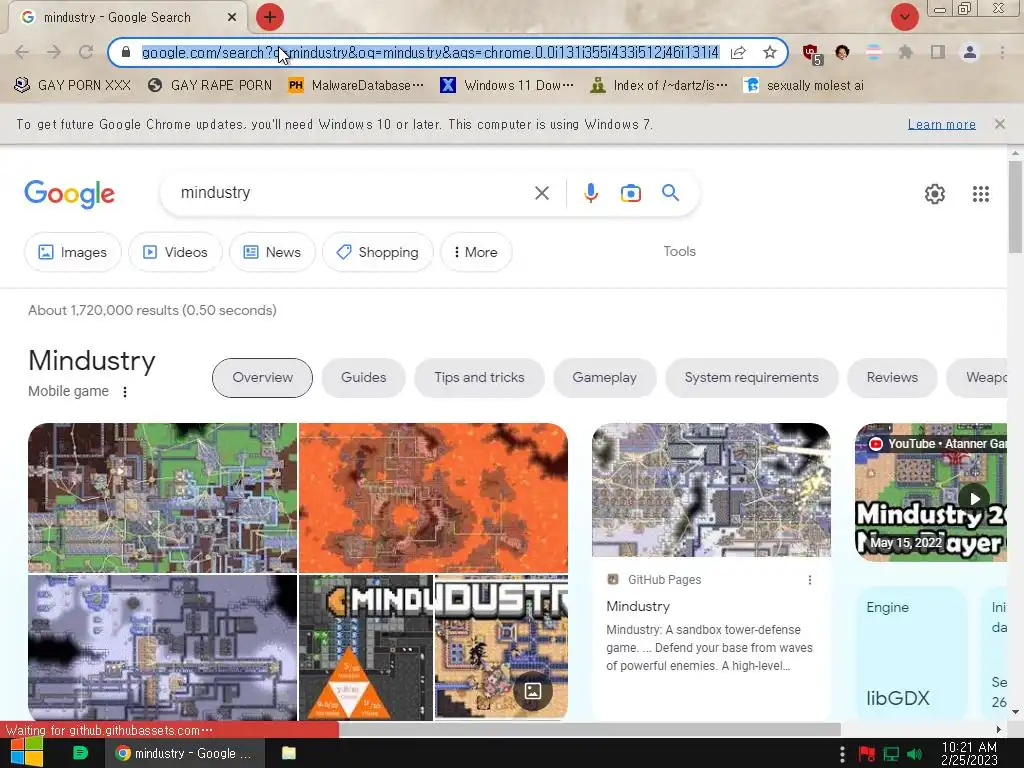Viewport: 1024px width, 768px height.
Task: Filter results by Videos
Action: 175,252
